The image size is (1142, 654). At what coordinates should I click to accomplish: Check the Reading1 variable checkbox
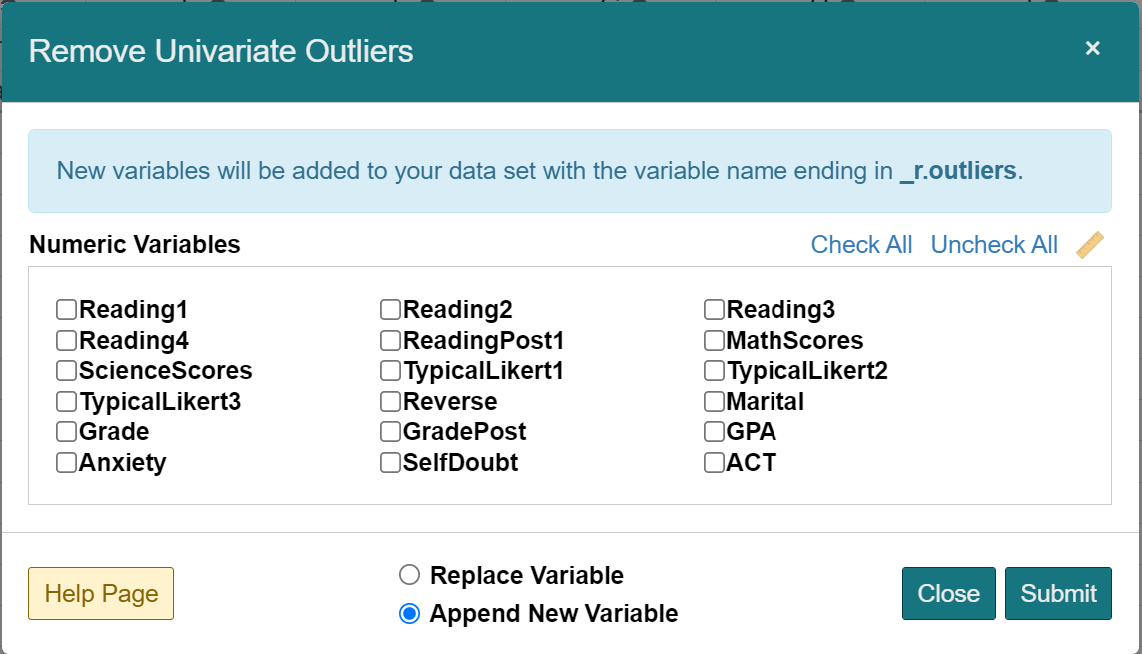[x=66, y=309]
